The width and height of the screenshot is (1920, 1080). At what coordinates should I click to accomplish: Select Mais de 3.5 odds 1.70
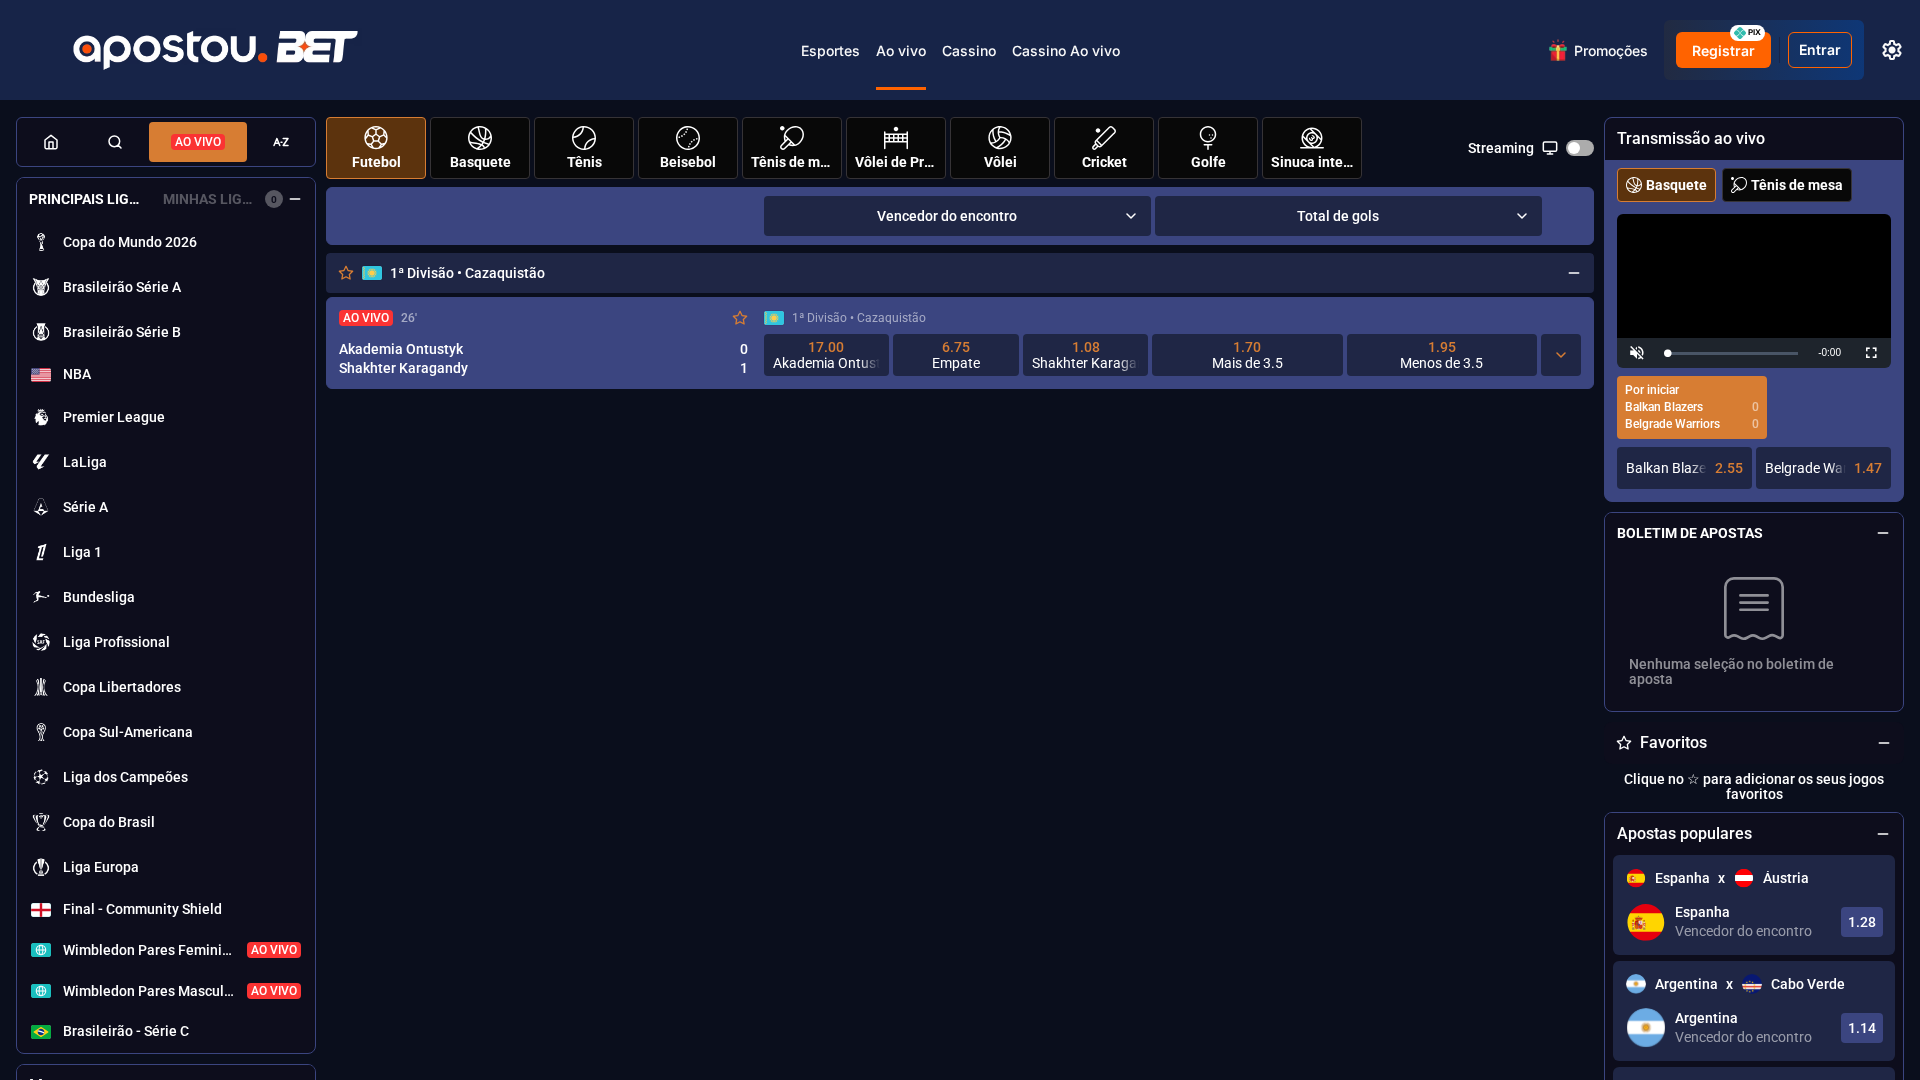[1247, 355]
